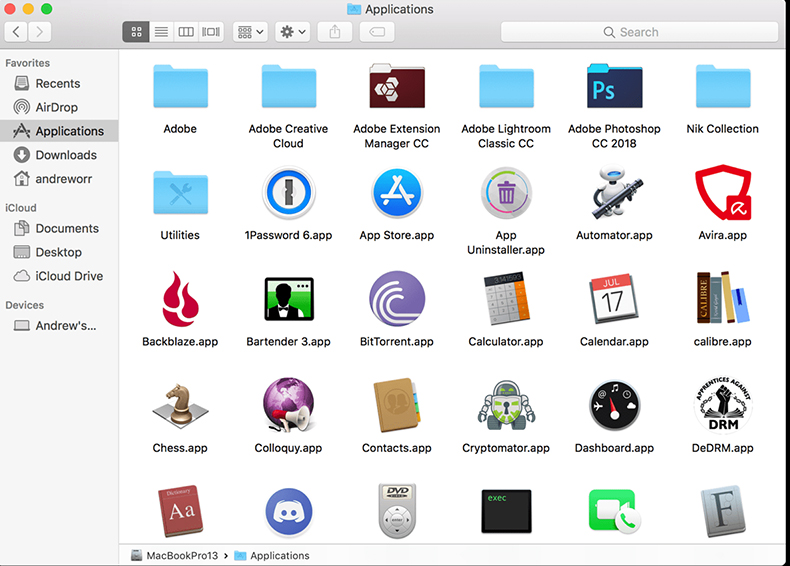790x566 pixels.
Task: Select Applications in the sidebar
Action: point(59,131)
